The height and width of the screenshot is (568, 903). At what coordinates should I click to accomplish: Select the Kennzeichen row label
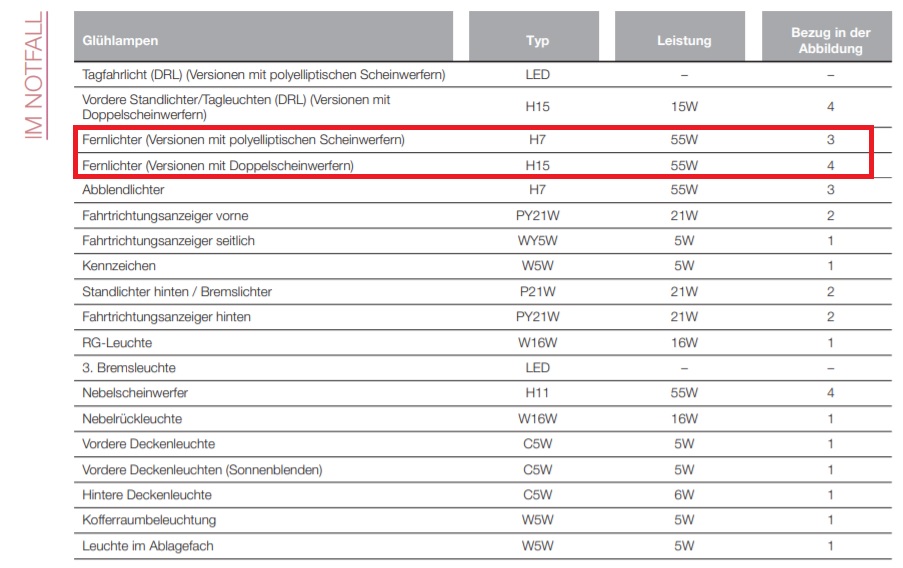[119, 266]
